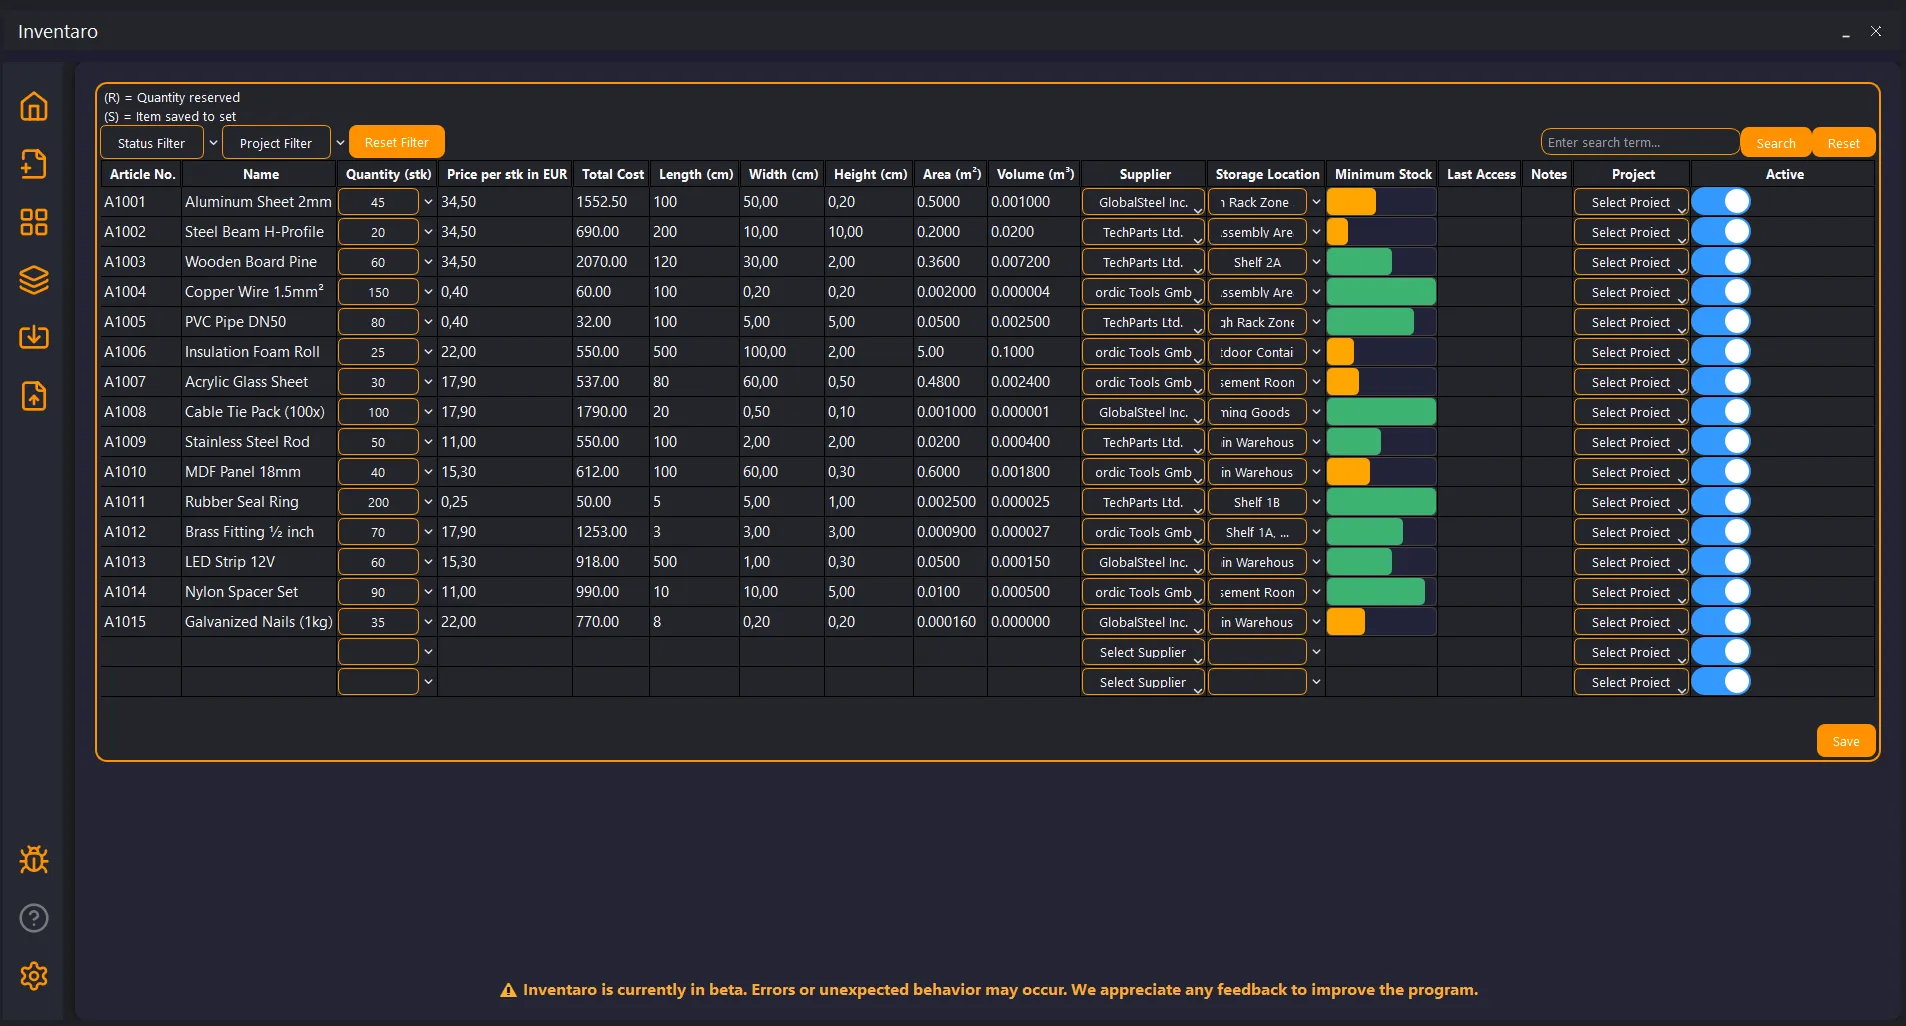Image resolution: width=1906 pixels, height=1026 pixels.
Task: Open Supplier dropdown for Wooden Board Pine
Action: click(1142, 261)
